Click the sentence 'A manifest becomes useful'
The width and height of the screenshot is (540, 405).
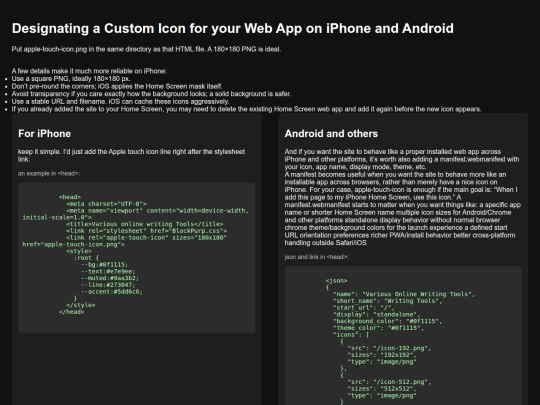395,182
